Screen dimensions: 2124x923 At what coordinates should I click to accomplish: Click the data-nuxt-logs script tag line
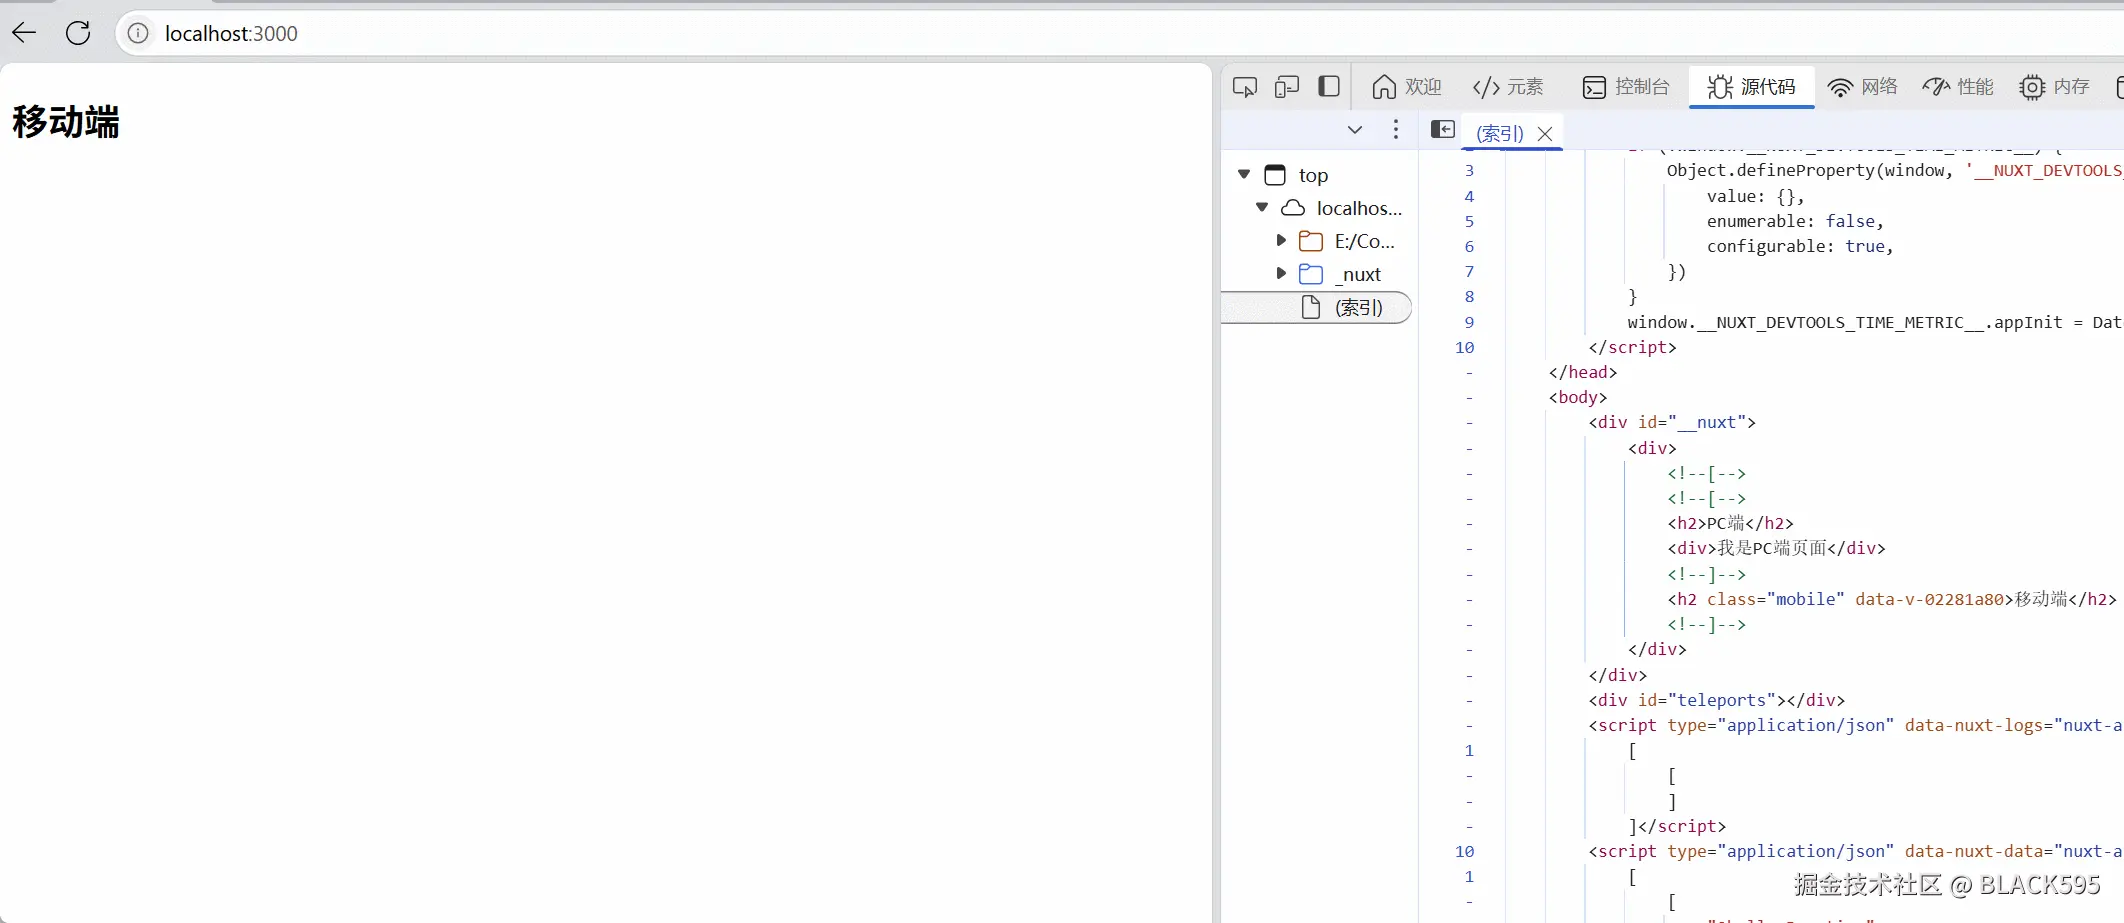pyautogui.click(x=1855, y=725)
